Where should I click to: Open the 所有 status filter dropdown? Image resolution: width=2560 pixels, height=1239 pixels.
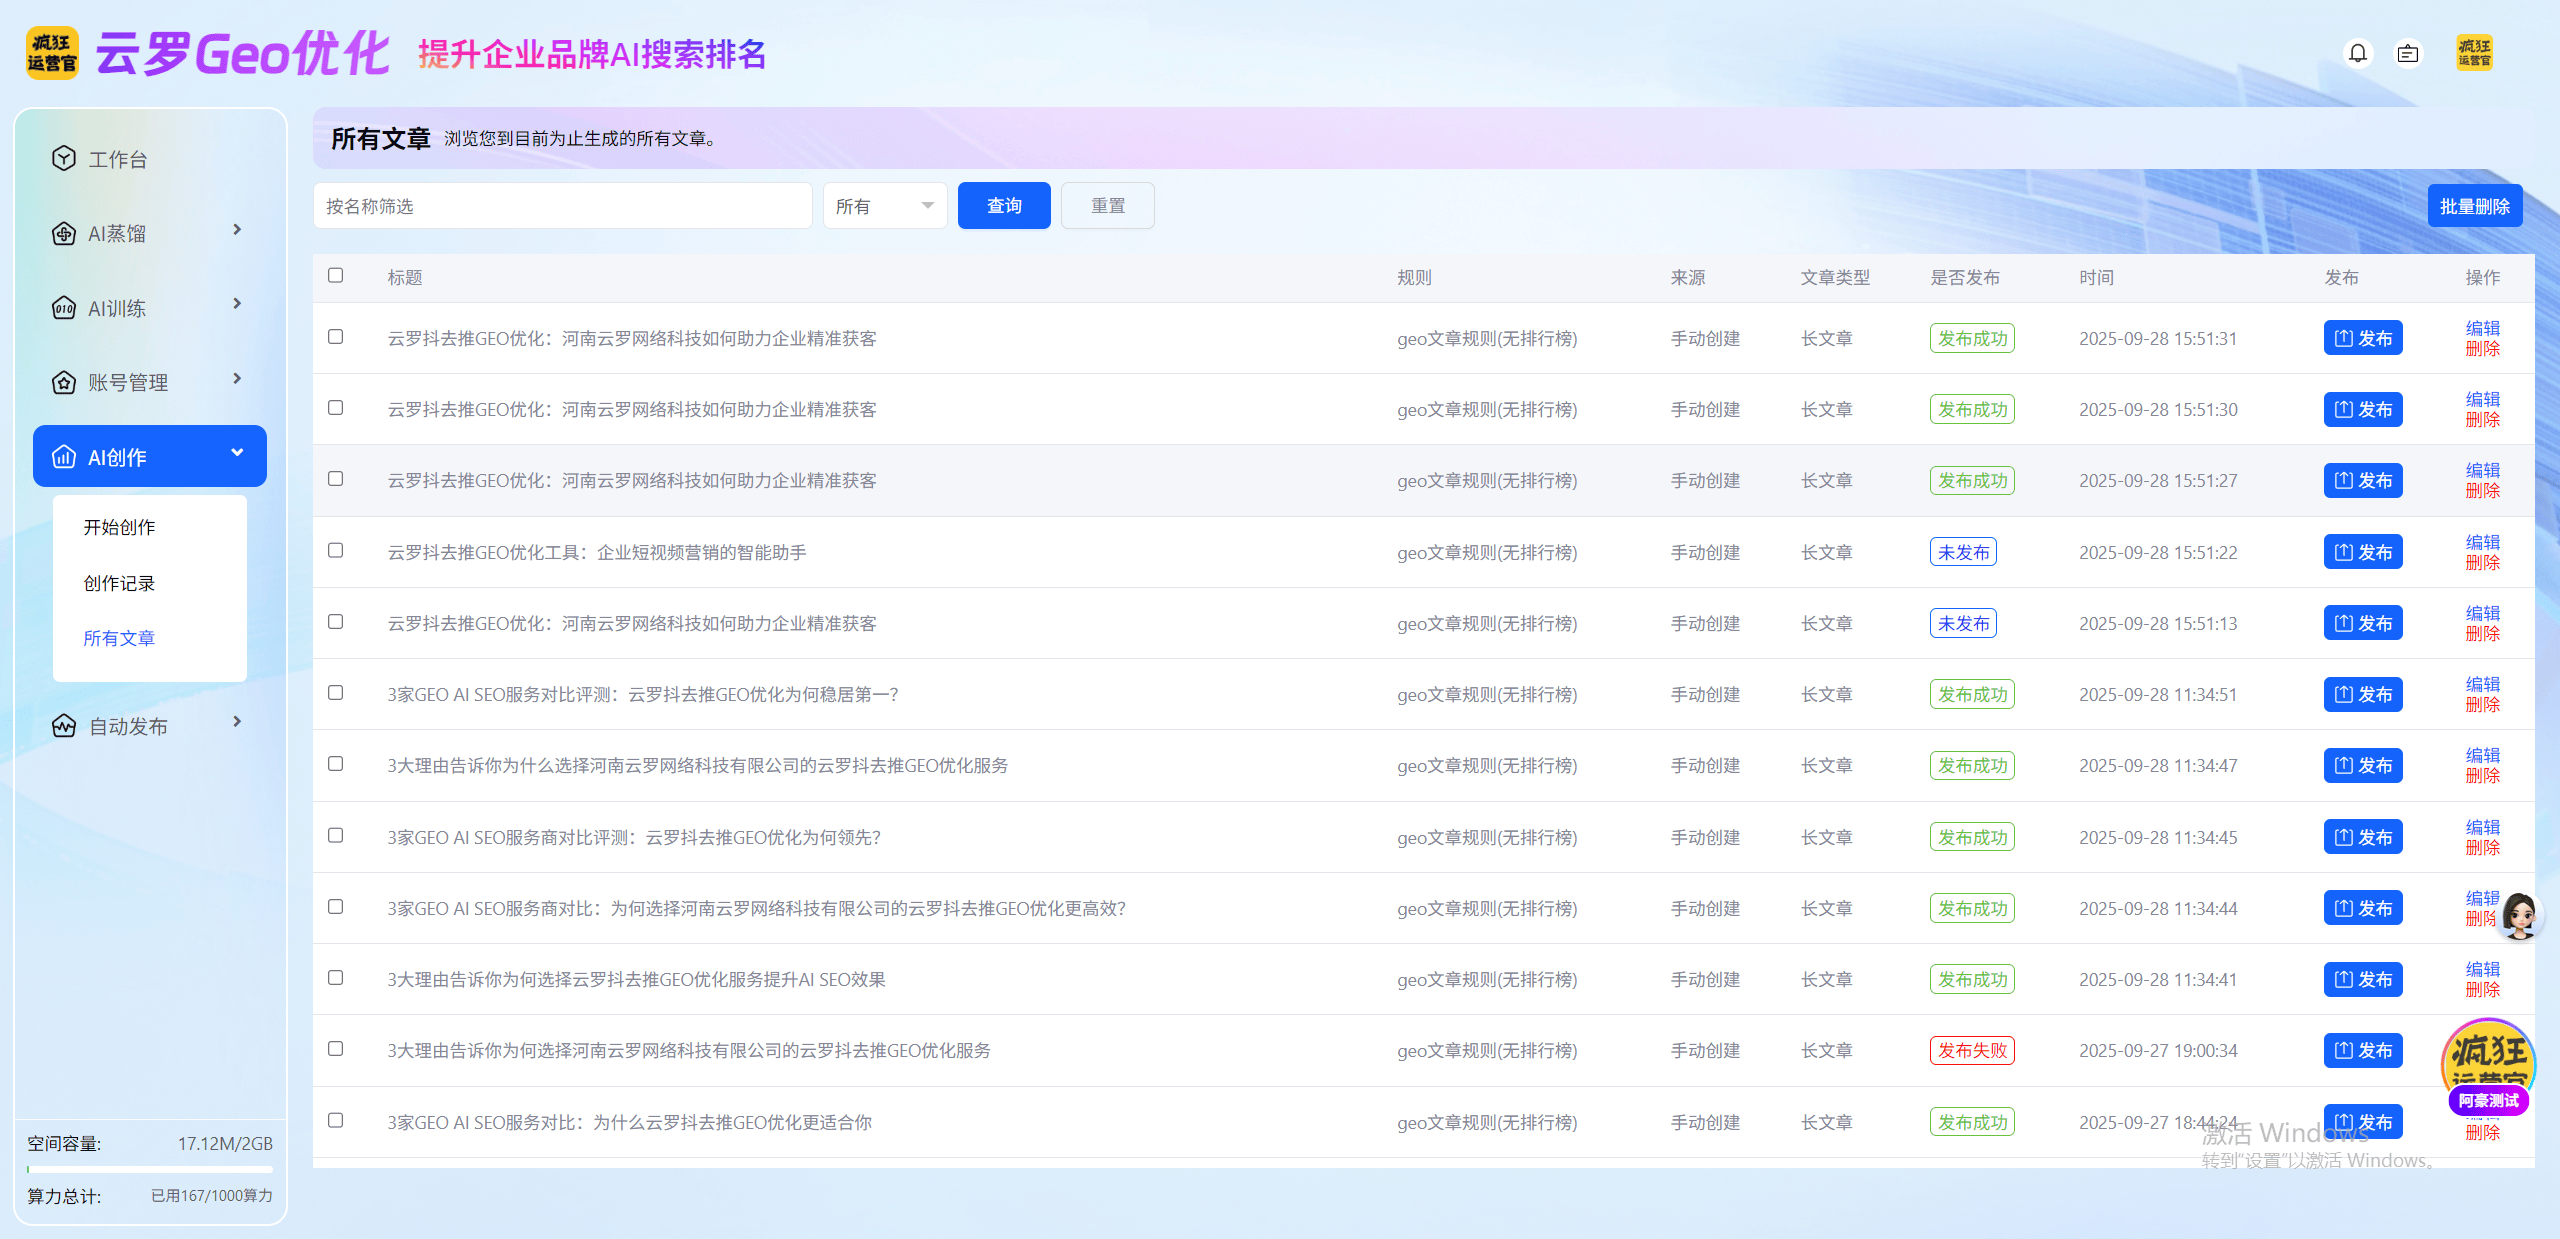coord(884,206)
